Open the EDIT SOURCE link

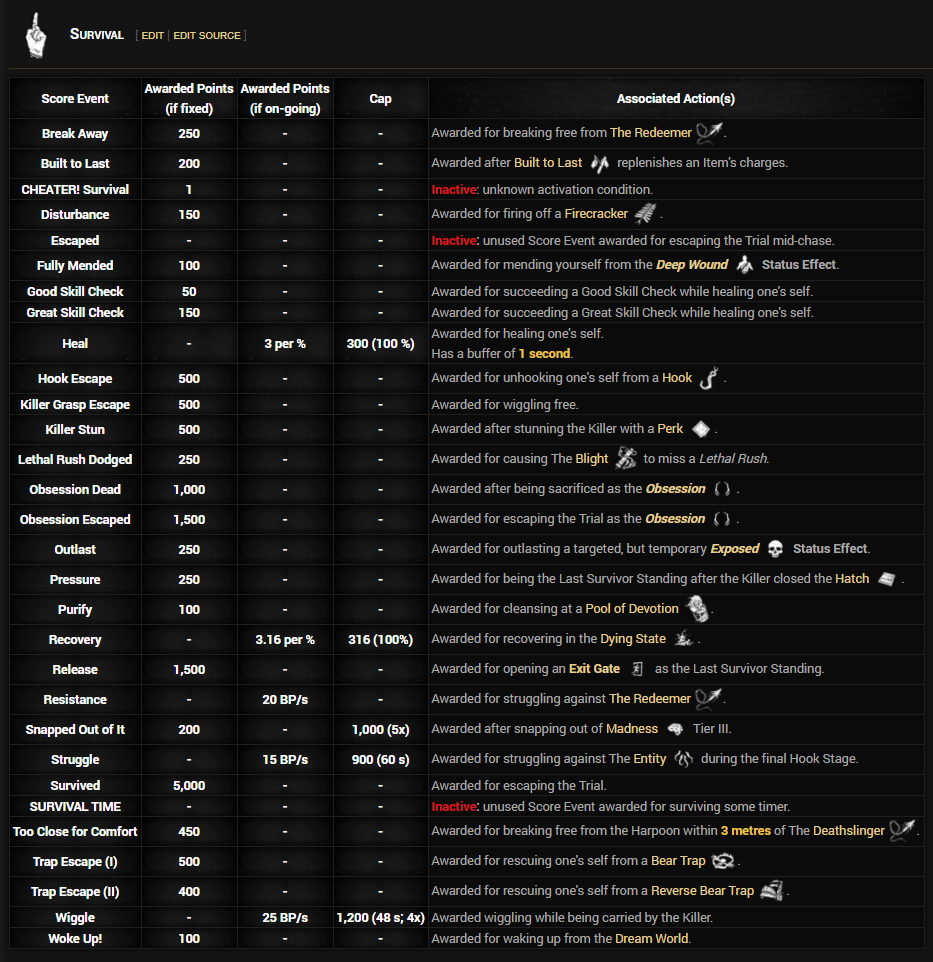click(x=207, y=36)
